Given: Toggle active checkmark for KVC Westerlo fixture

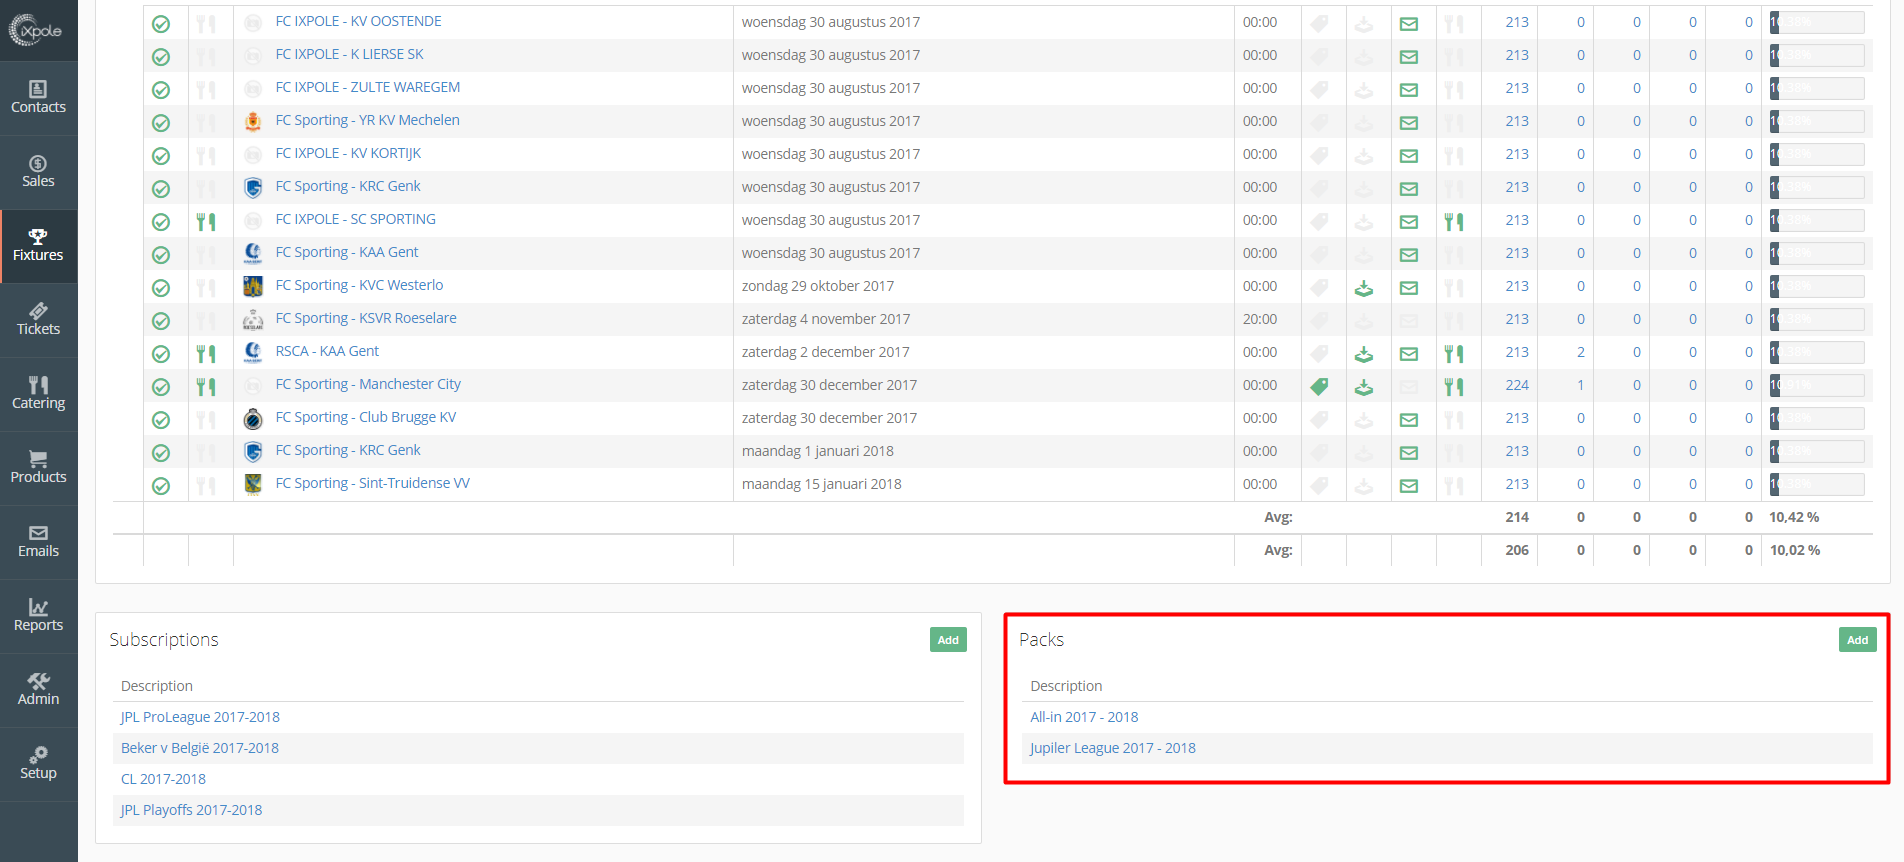Looking at the screenshot, I should (x=161, y=288).
